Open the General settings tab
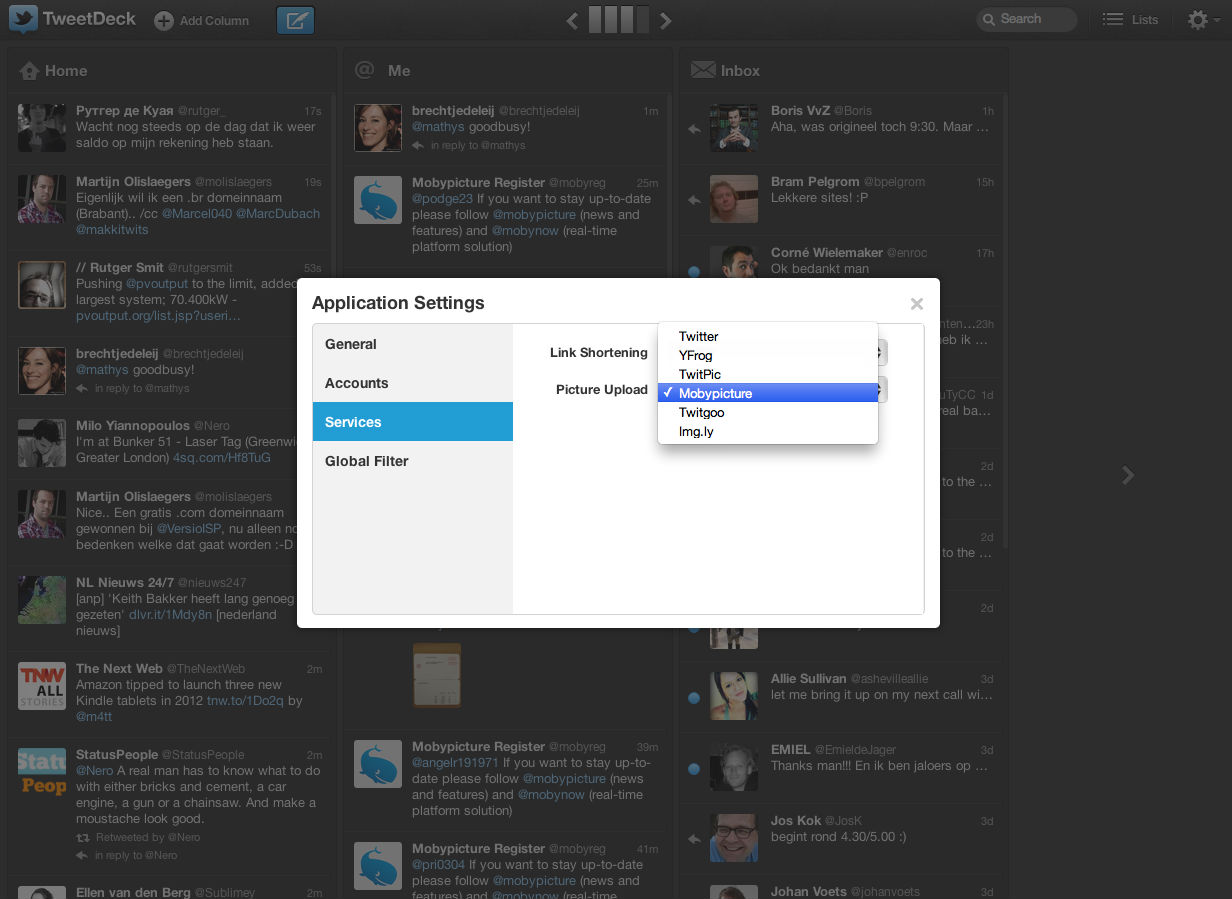The image size is (1232, 899). click(351, 344)
